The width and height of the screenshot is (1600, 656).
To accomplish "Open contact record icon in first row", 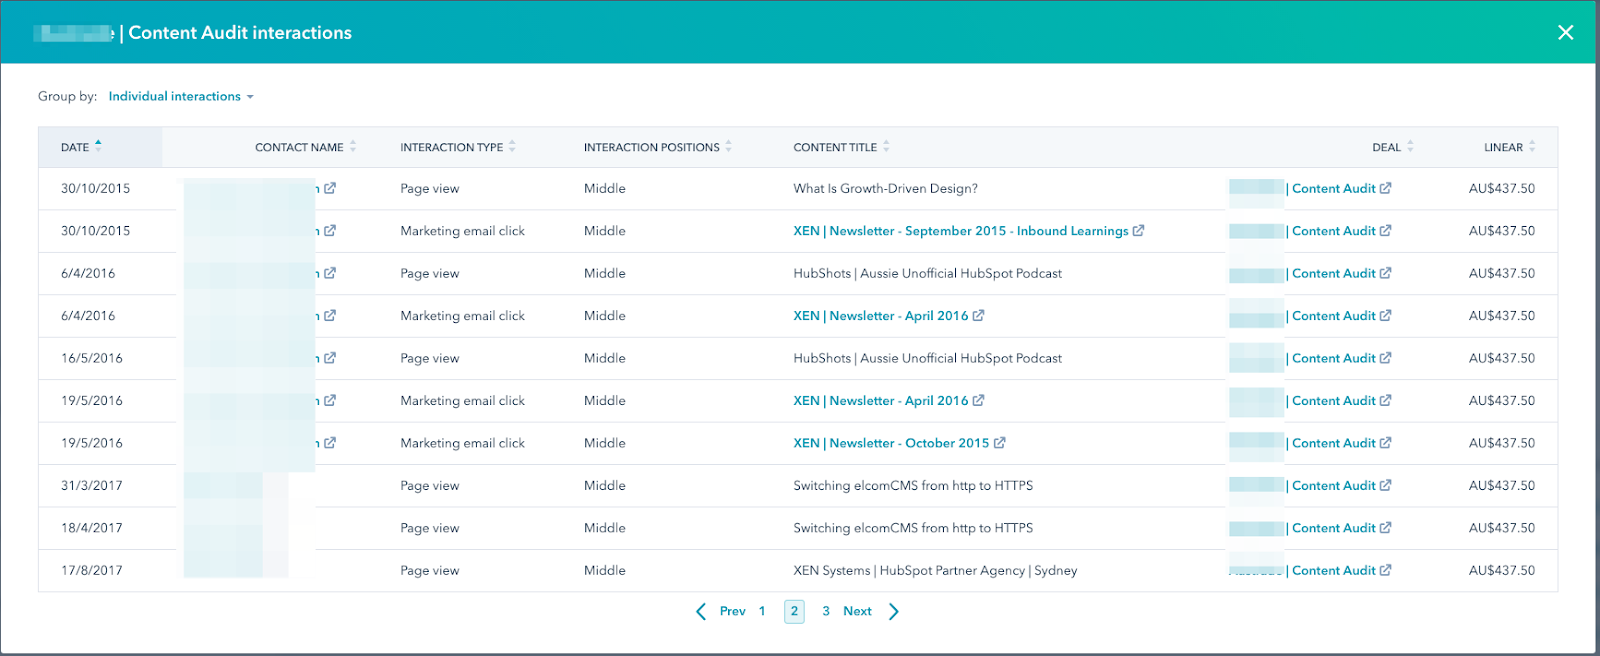I will point(330,189).
